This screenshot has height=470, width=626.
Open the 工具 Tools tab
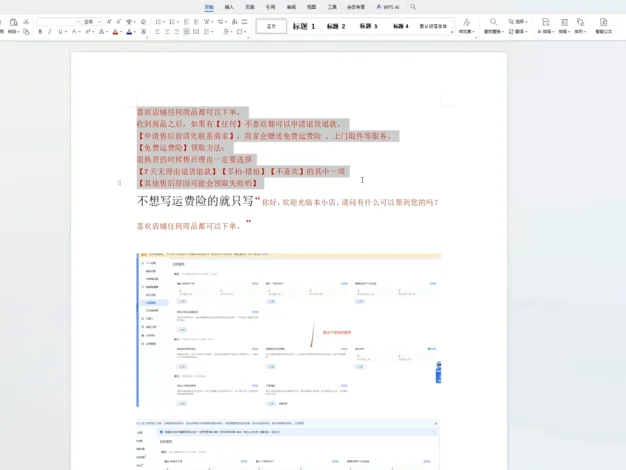(x=332, y=7)
